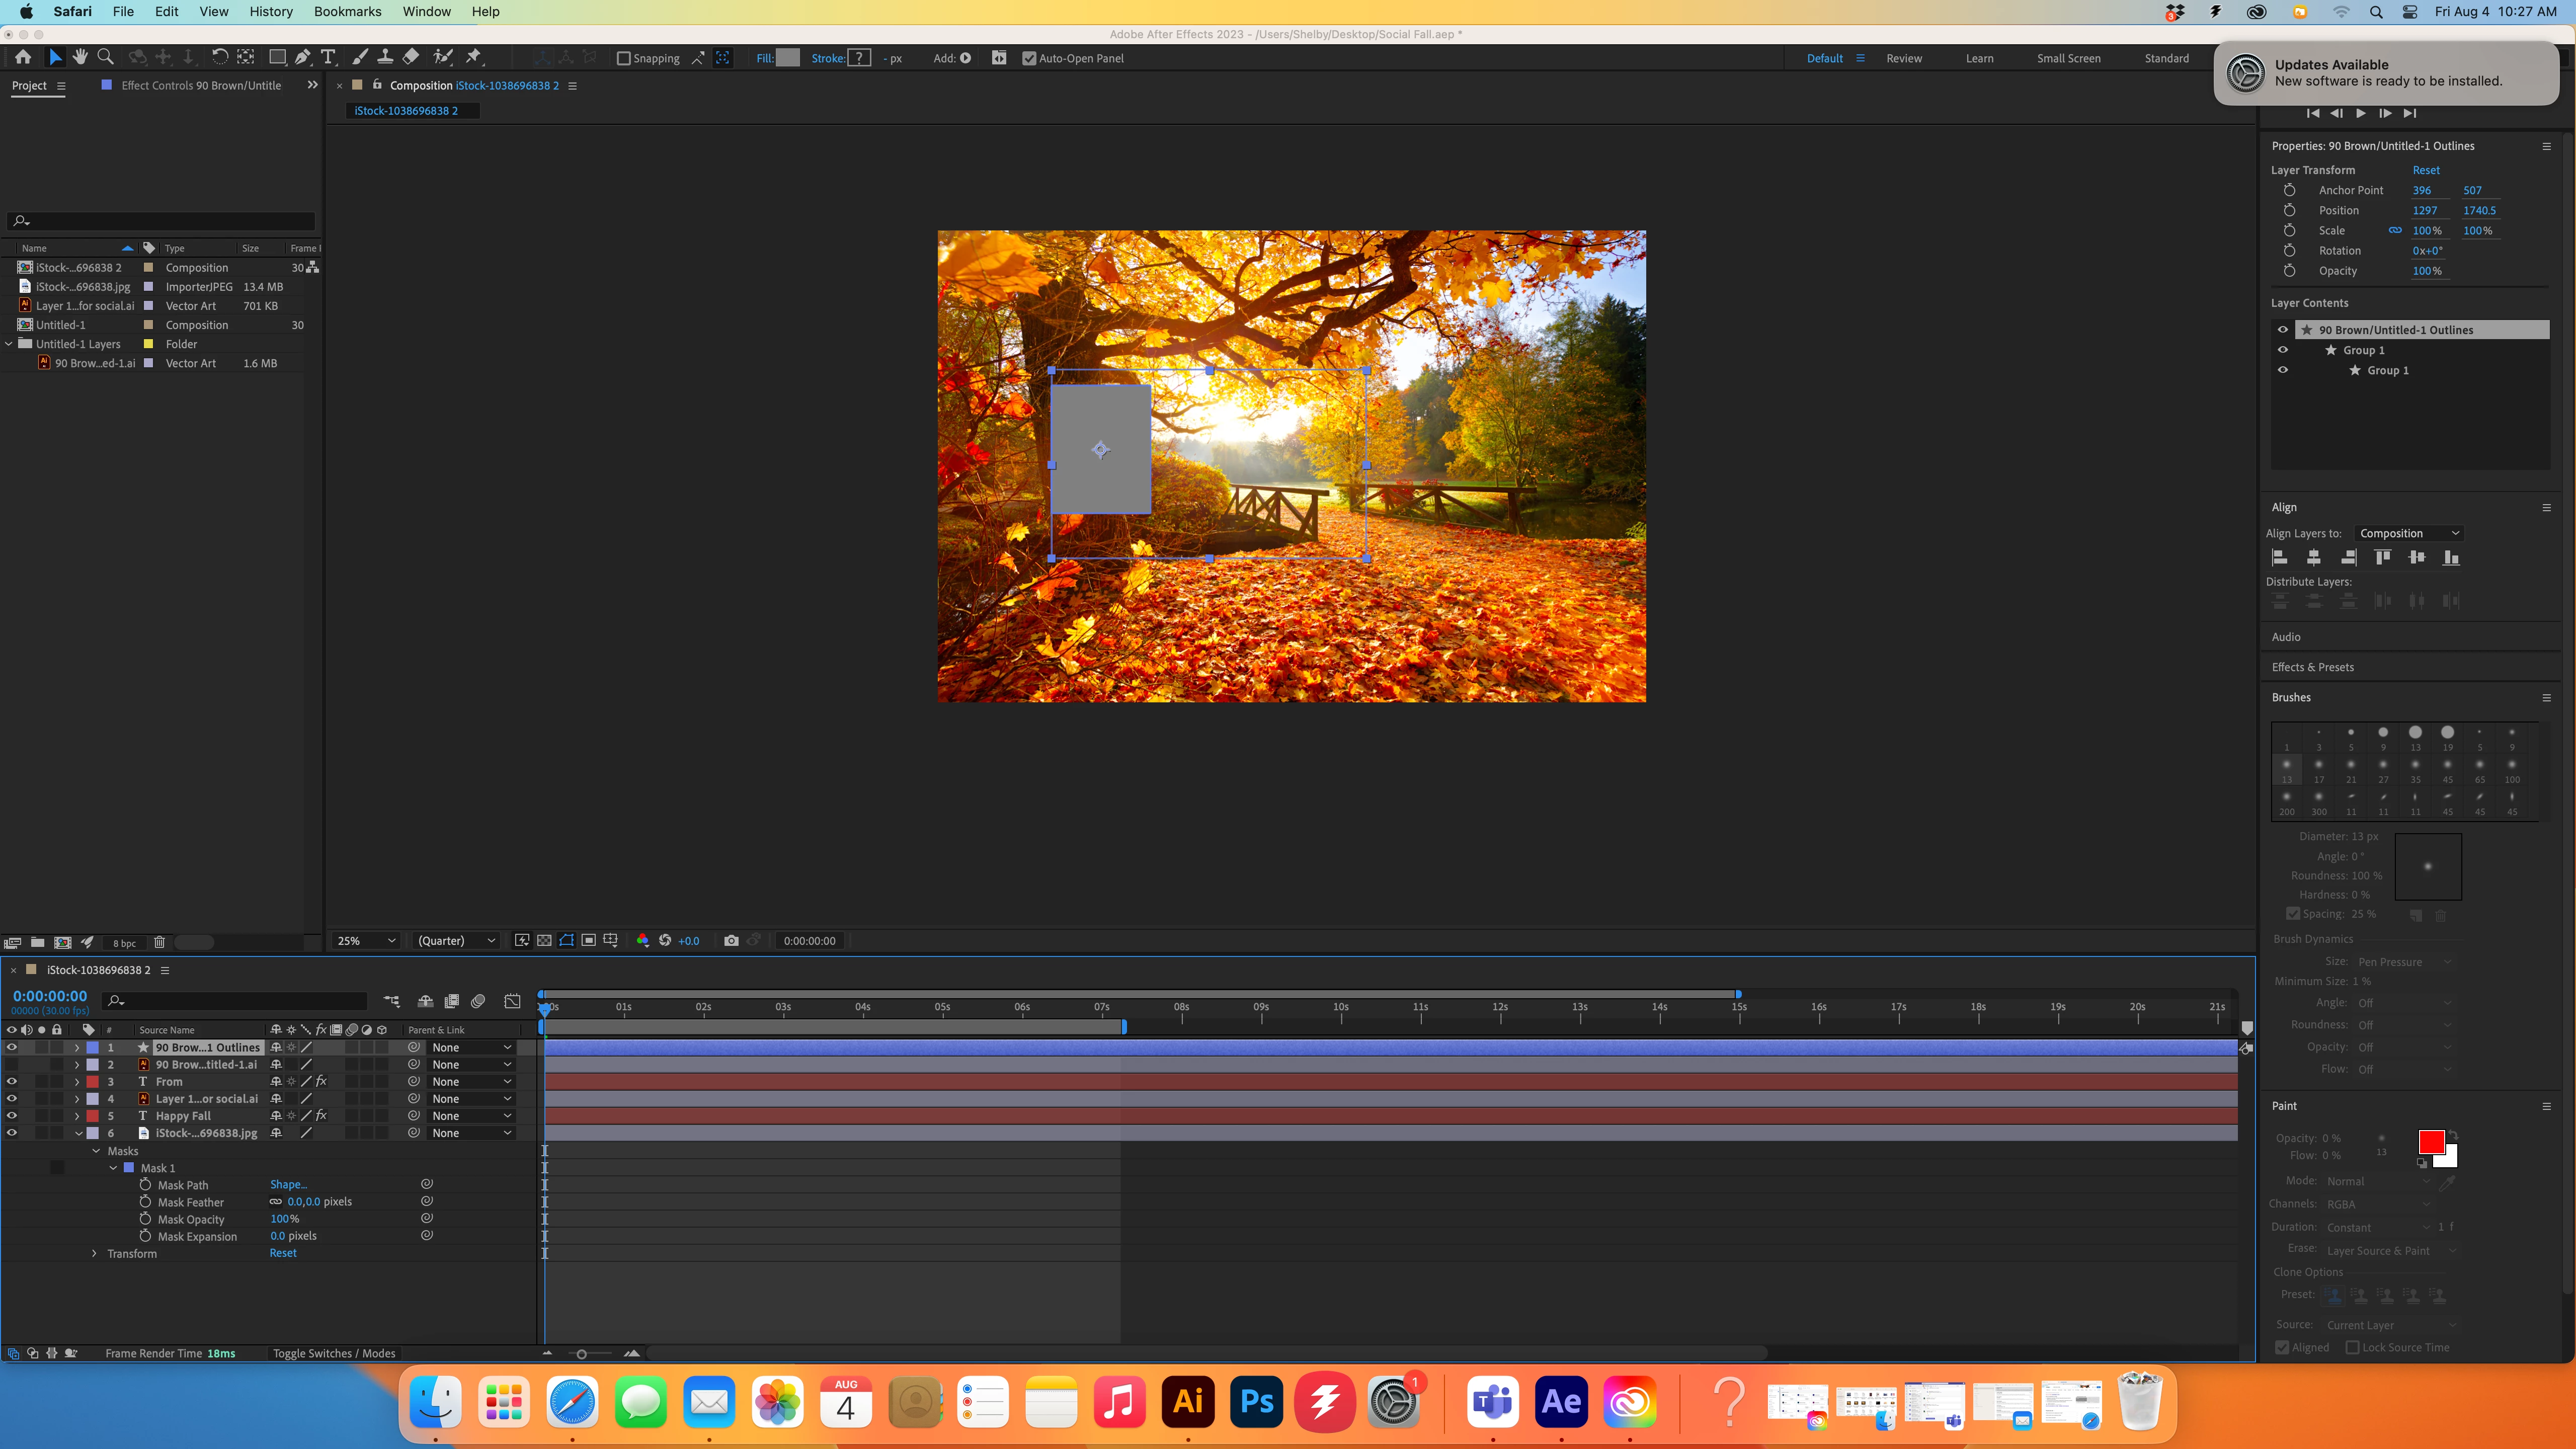Select the Zoom tool magnifier
The width and height of the screenshot is (2576, 1449).
(x=105, y=57)
